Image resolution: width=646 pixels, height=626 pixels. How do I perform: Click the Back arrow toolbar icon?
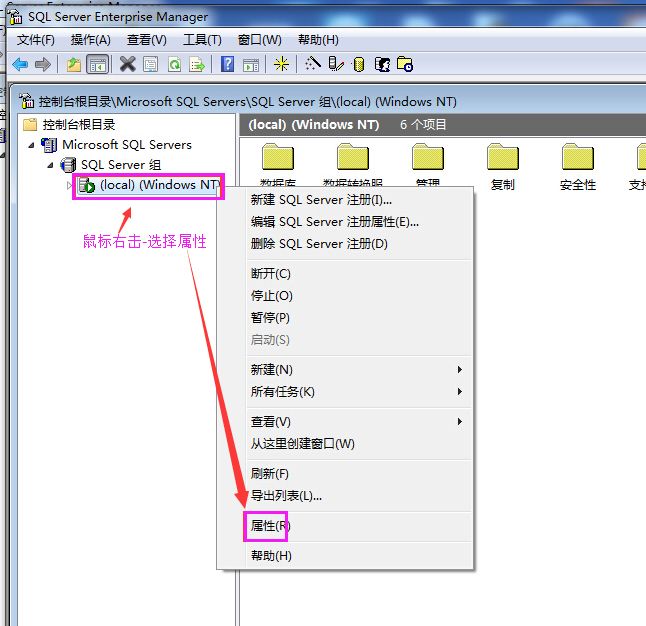click(20, 64)
